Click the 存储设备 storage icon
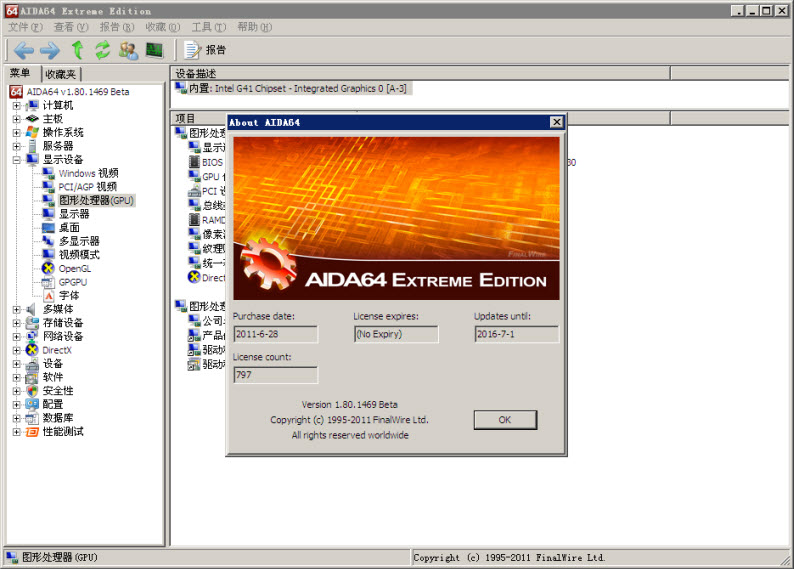Screen dimensions: 794x569 click(x=32, y=323)
